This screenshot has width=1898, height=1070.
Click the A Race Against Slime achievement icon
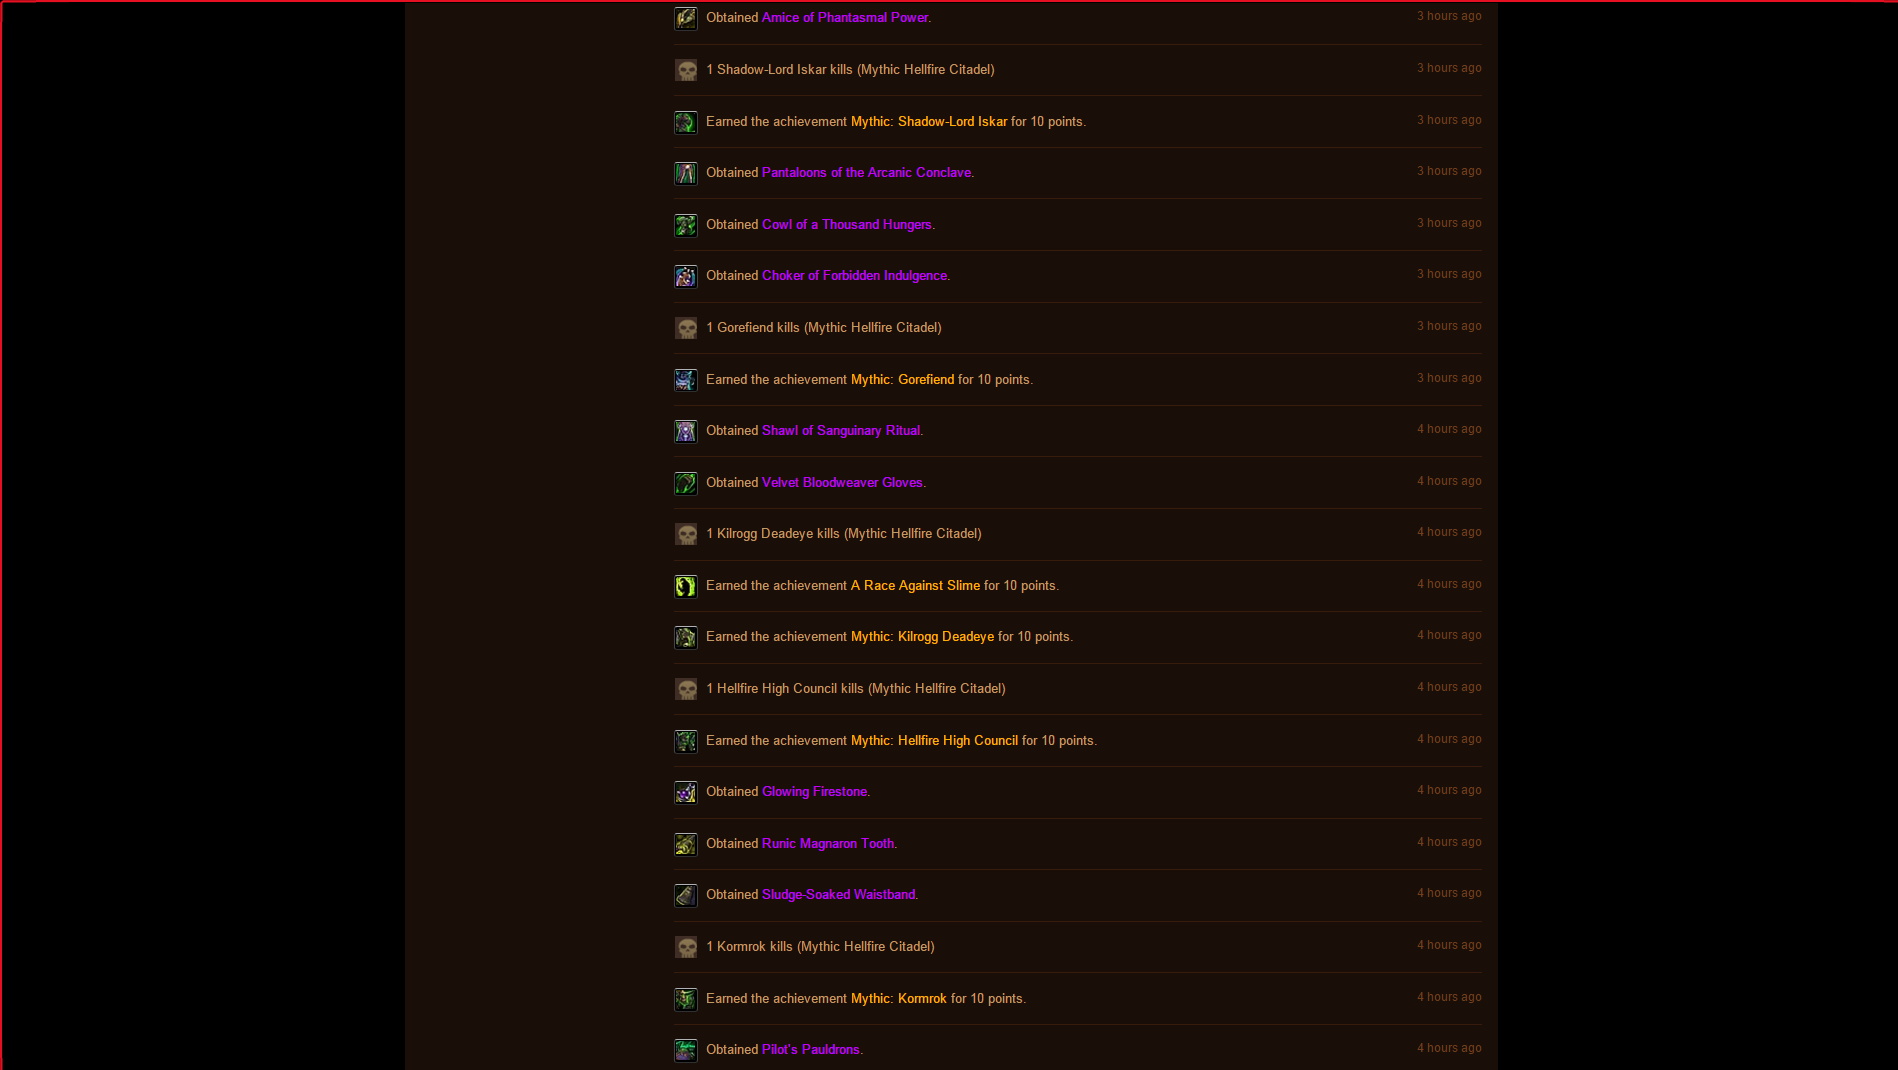pos(686,586)
